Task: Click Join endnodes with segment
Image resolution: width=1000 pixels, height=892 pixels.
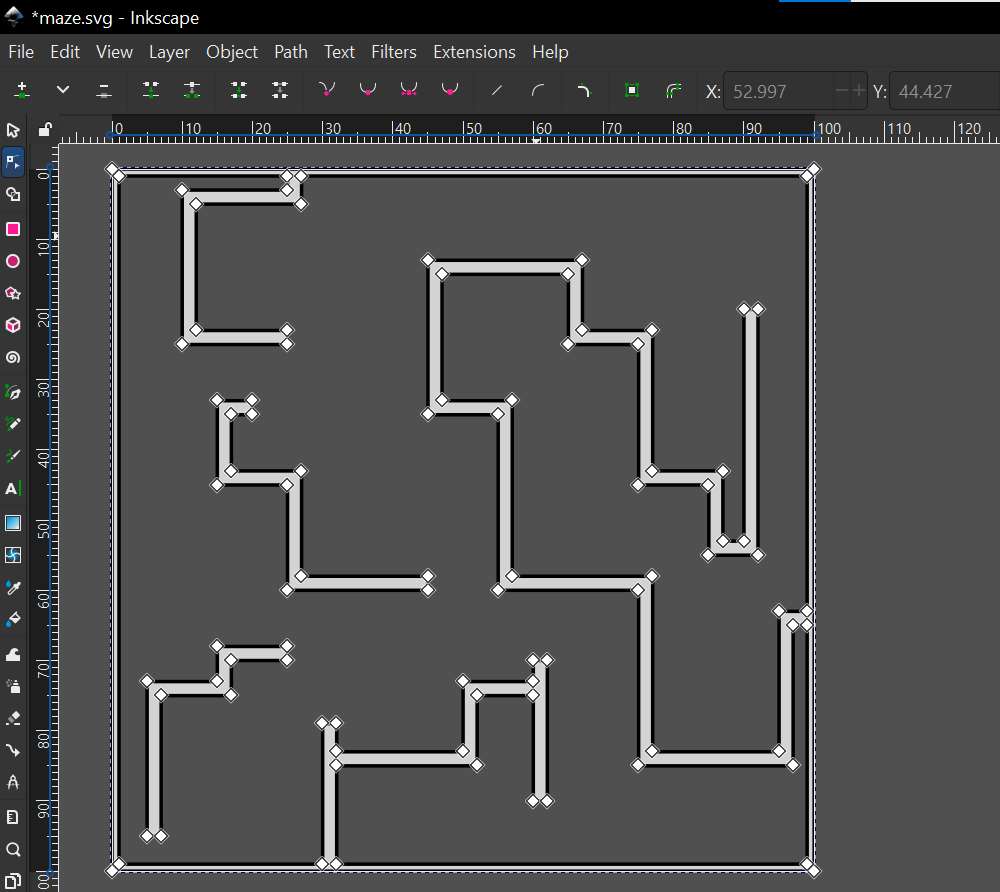Action: [x=239, y=91]
